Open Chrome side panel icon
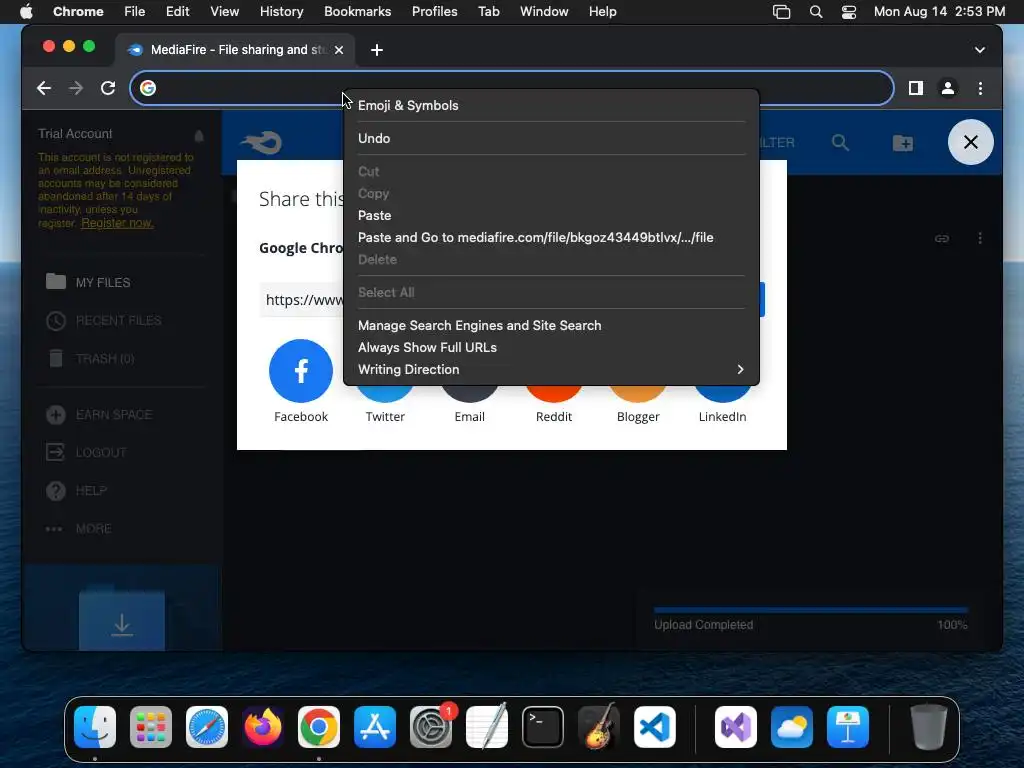This screenshot has width=1024, height=768. coord(916,88)
